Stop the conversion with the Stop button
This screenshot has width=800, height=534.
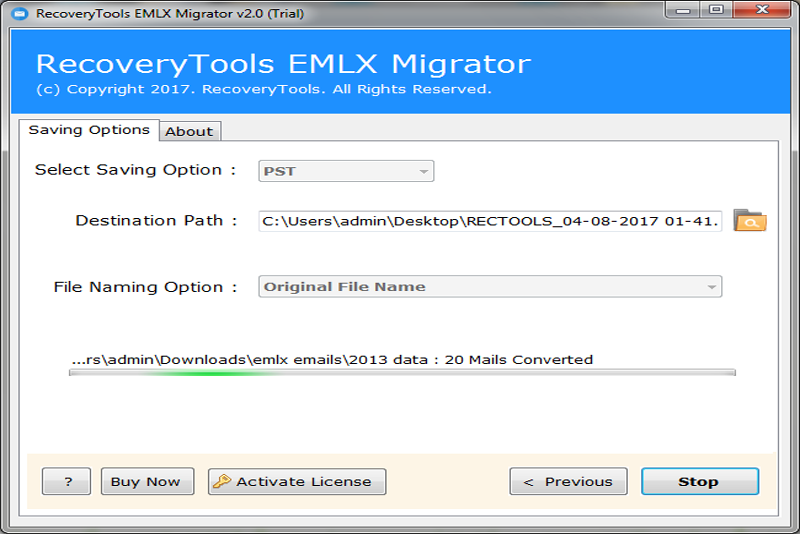click(x=699, y=481)
